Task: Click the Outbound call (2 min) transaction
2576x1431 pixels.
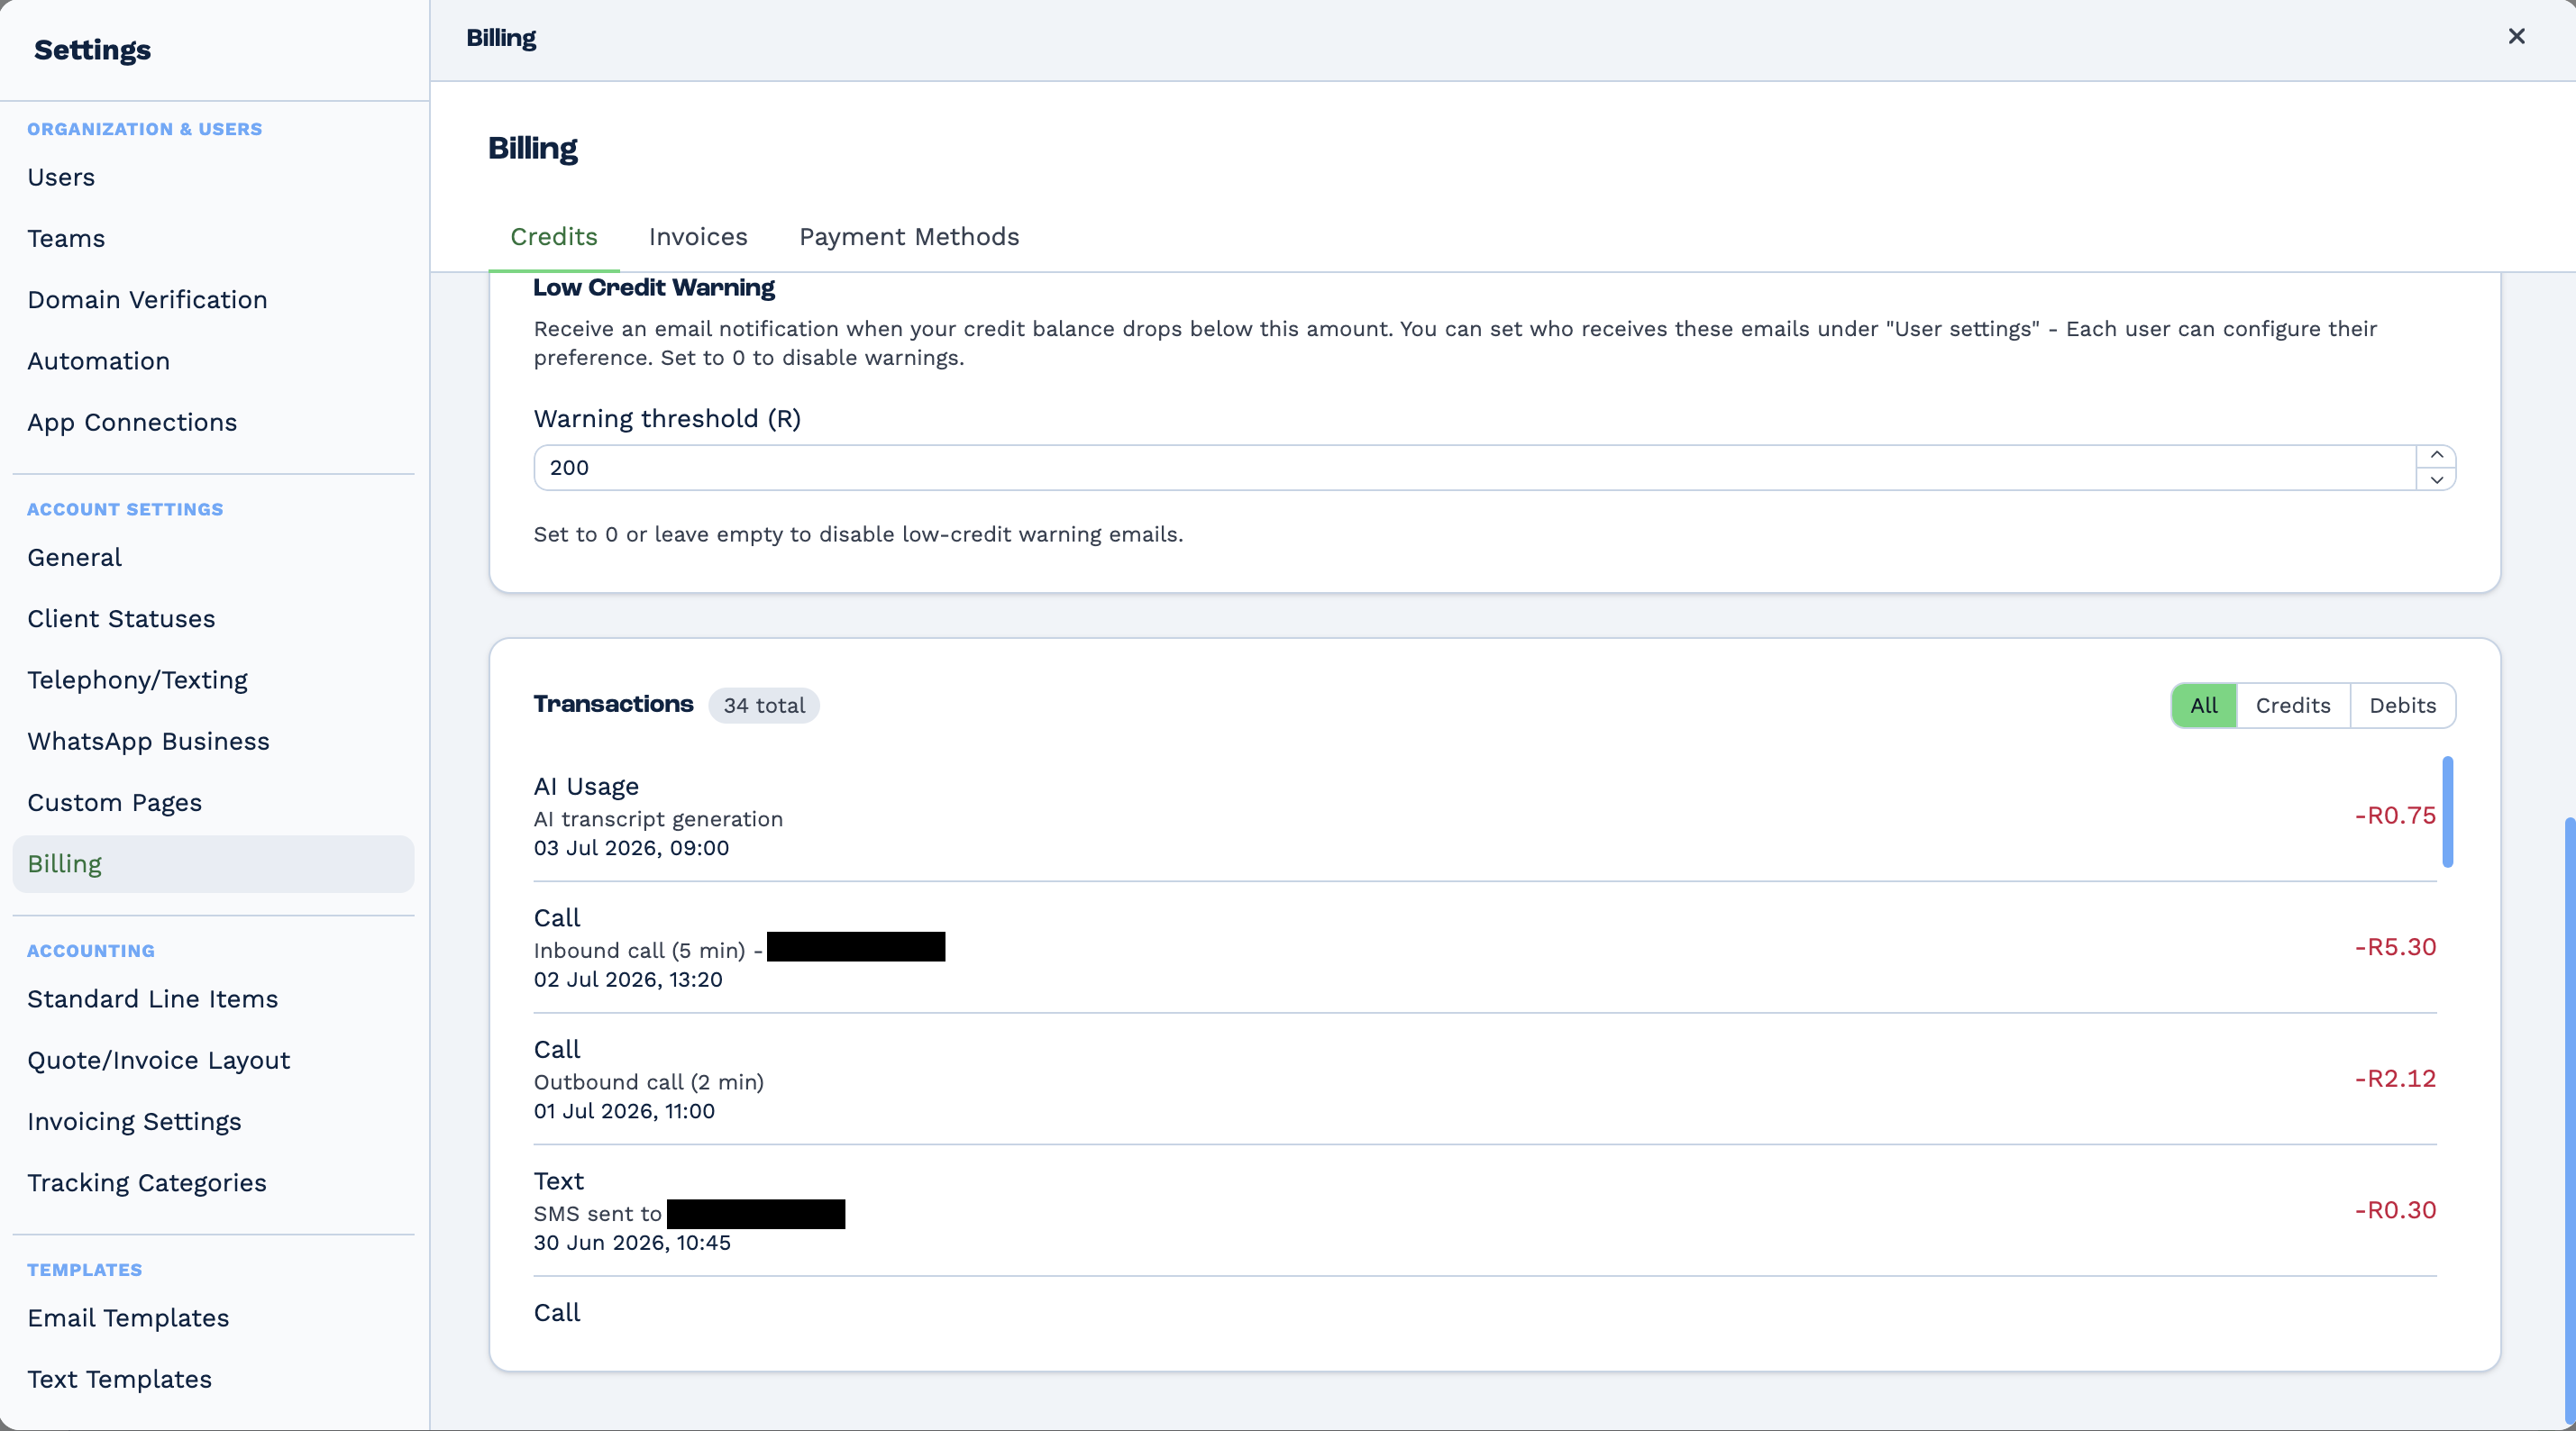Action: click(x=1484, y=1079)
